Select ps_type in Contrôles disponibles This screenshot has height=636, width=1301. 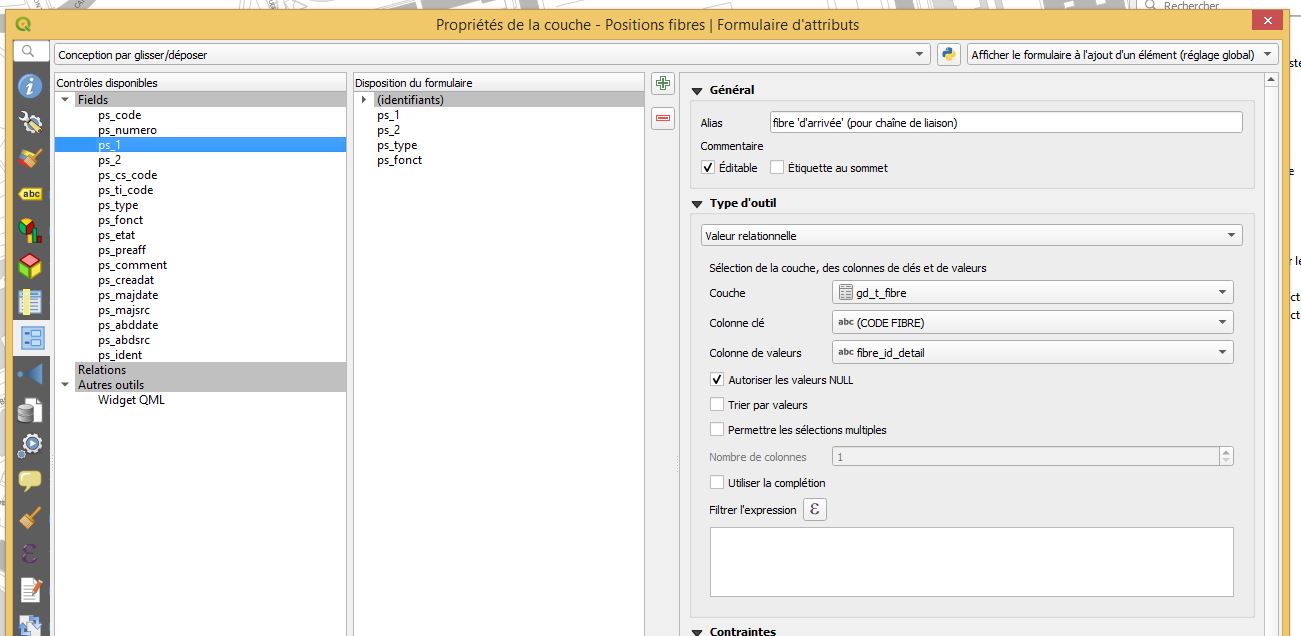[119, 204]
